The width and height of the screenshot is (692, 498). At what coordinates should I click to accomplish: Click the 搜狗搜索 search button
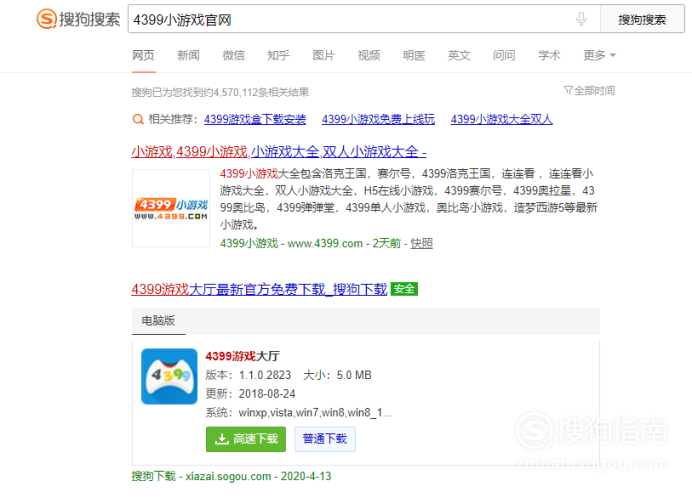[642, 19]
